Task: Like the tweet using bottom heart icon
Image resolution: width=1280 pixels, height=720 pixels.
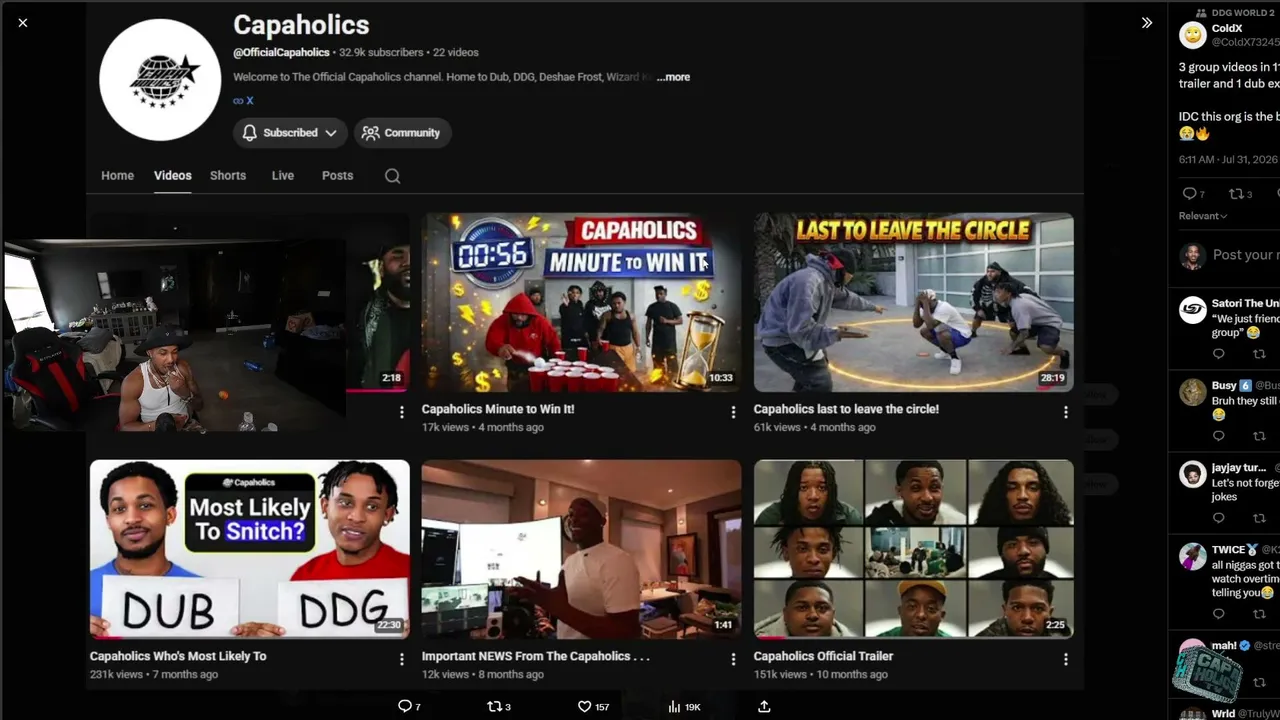Action: click(585, 706)
